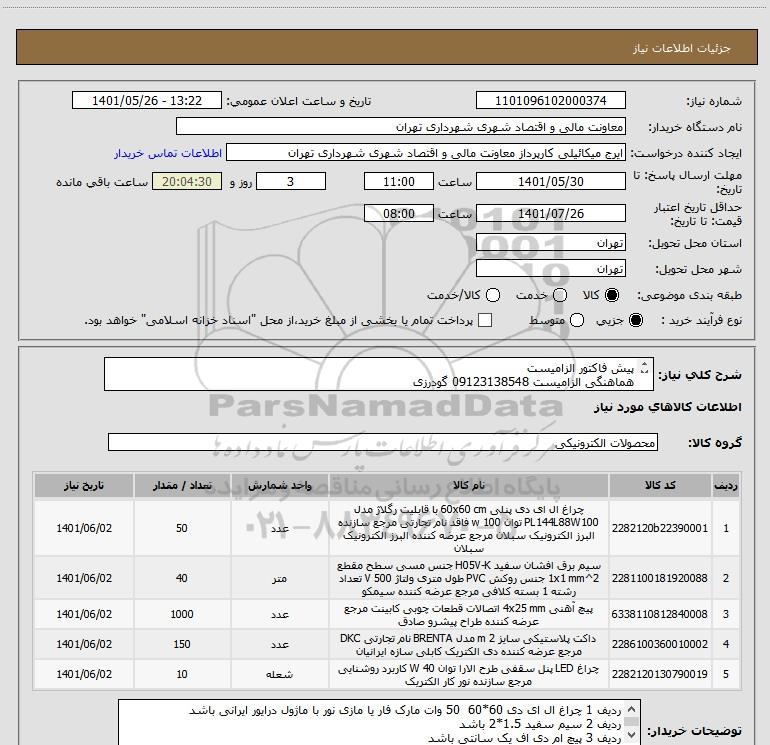Click product code 2282120b22390001
770x745 pixels.
point(660,528)
